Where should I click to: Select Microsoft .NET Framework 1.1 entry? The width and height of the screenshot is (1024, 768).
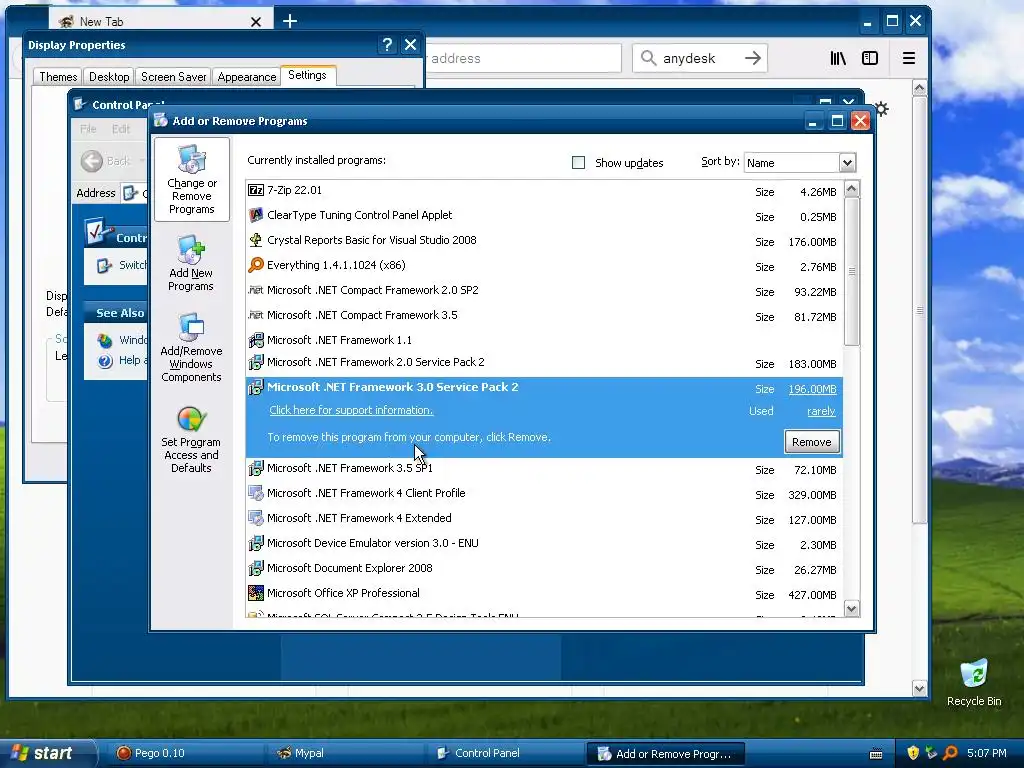544,340
